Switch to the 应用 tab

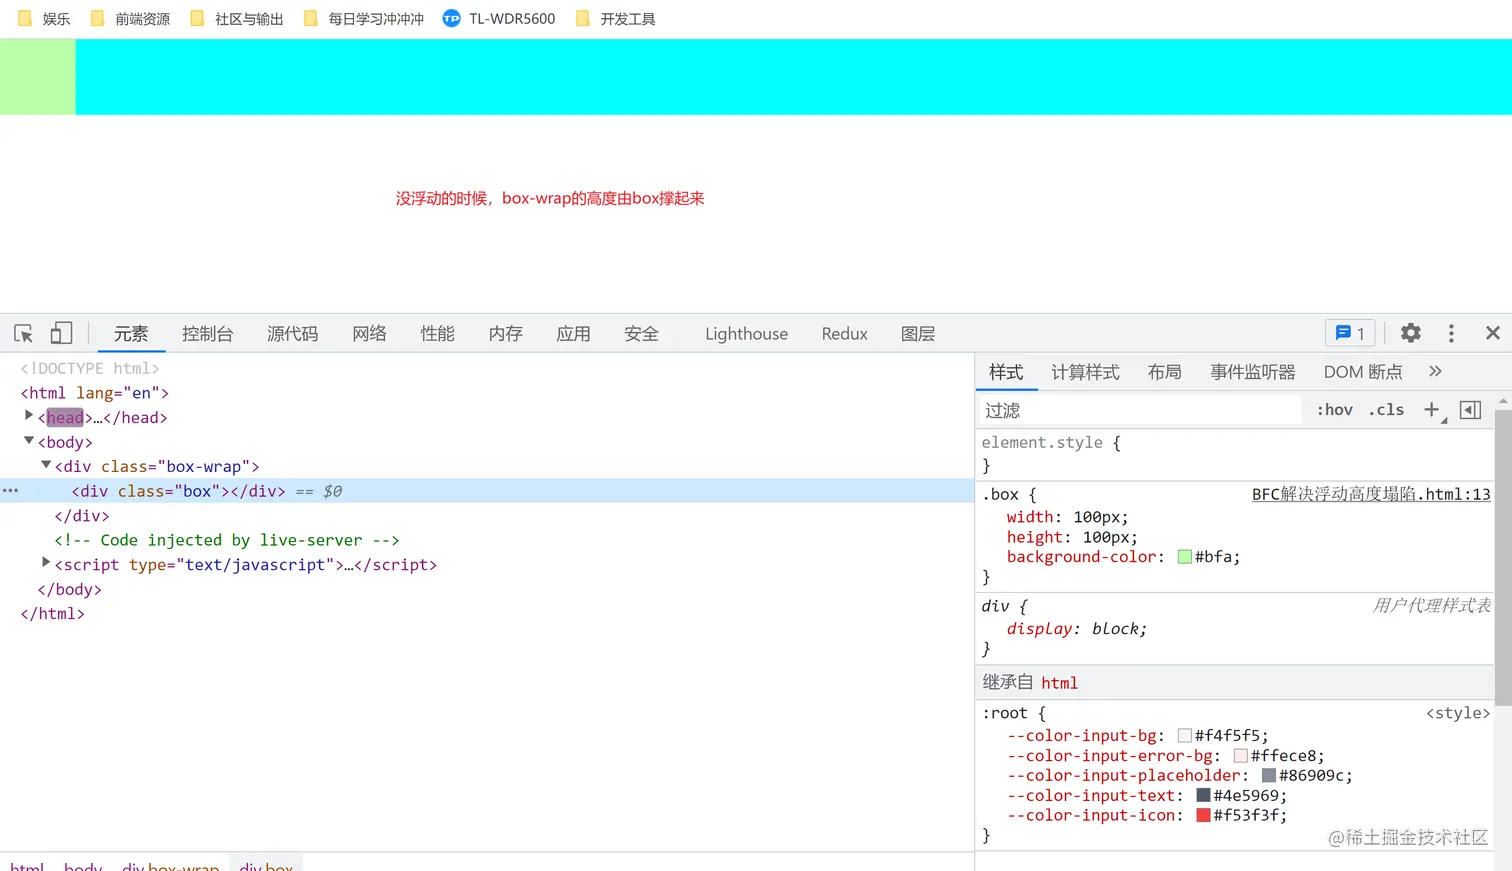click(x=574, y=333)
